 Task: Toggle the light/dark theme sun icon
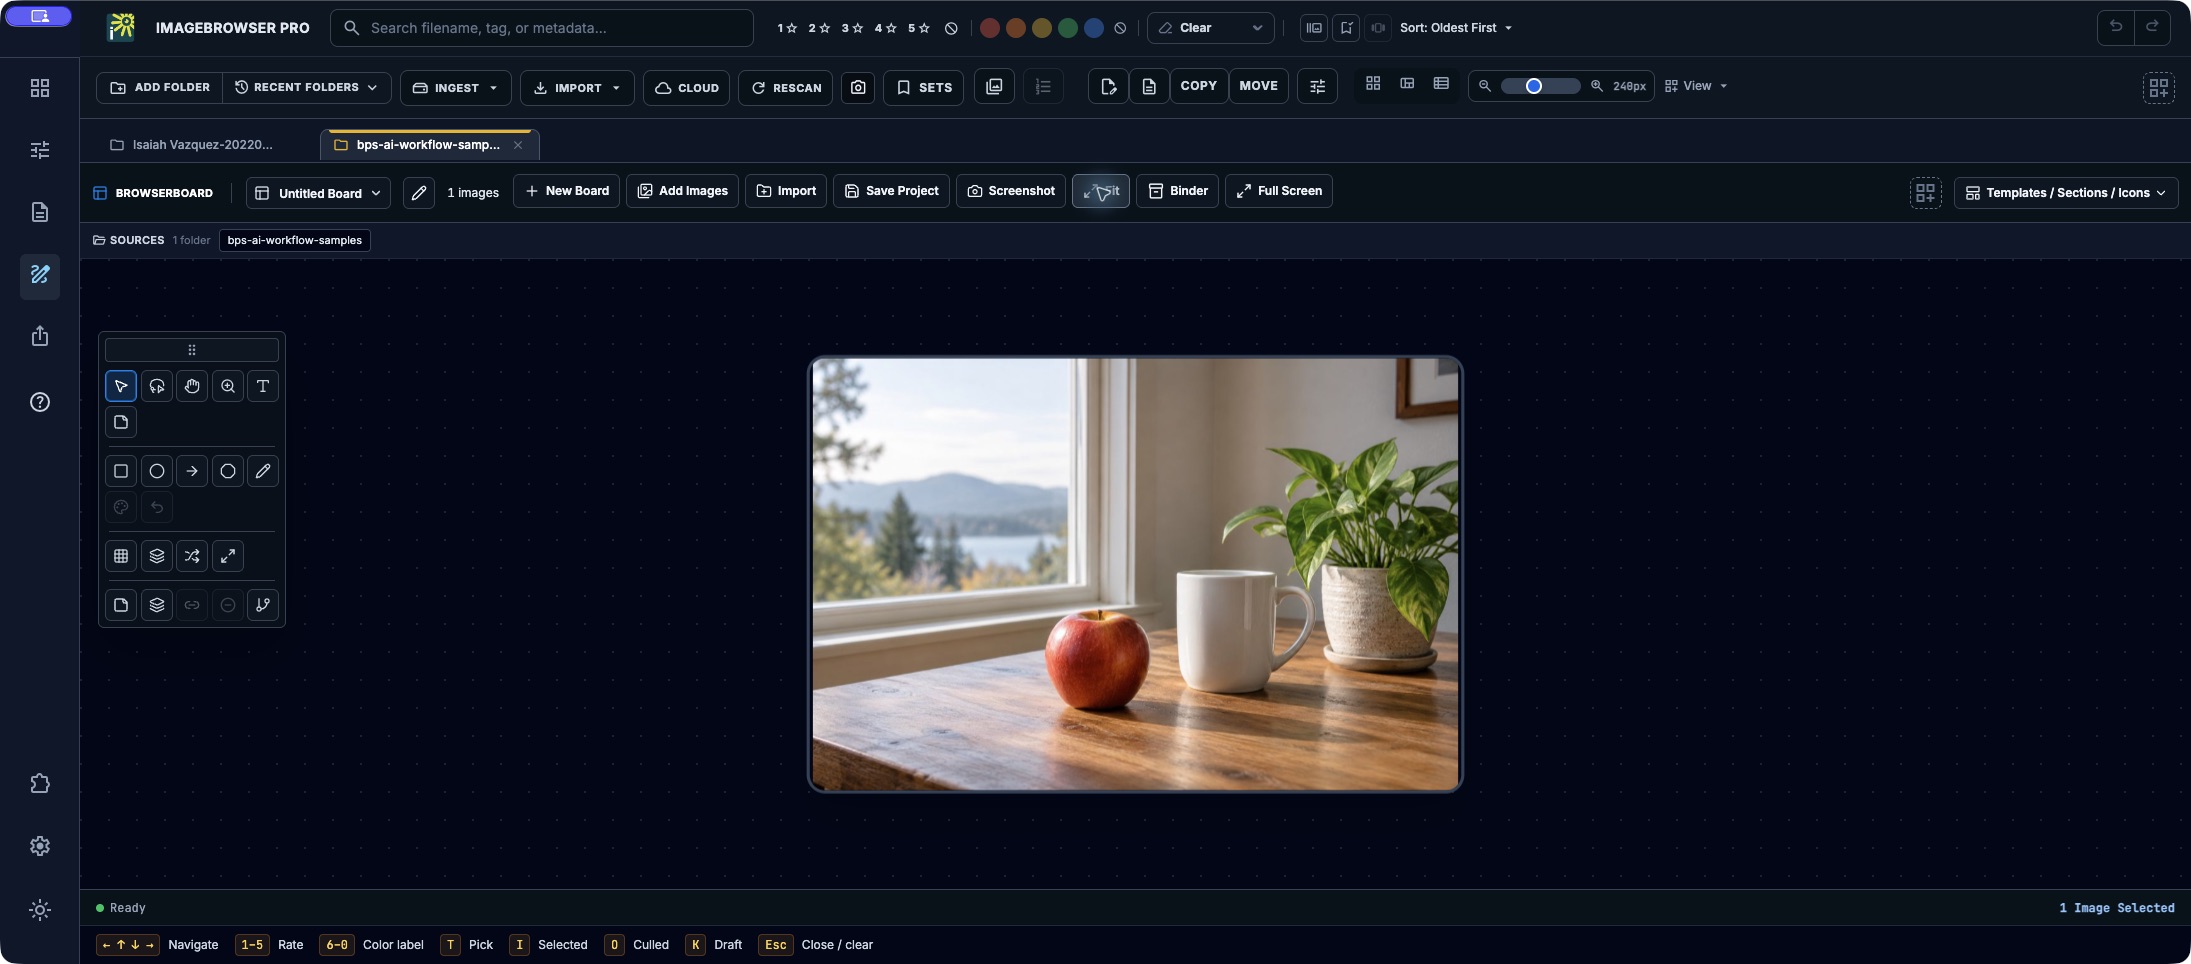[x=40, y=910]
